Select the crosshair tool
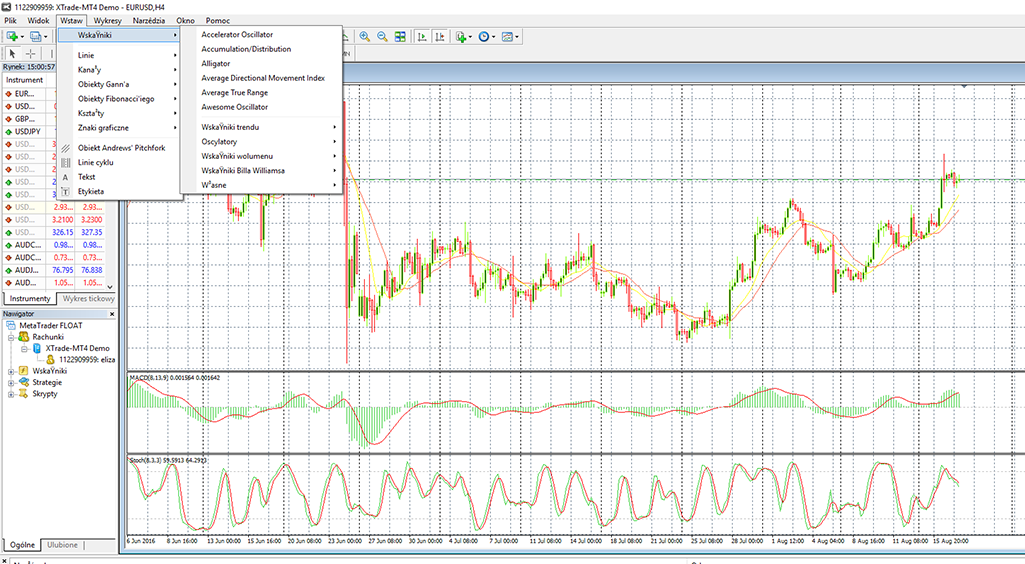Screen dimensions: 1025x564 tap(31, 53)
